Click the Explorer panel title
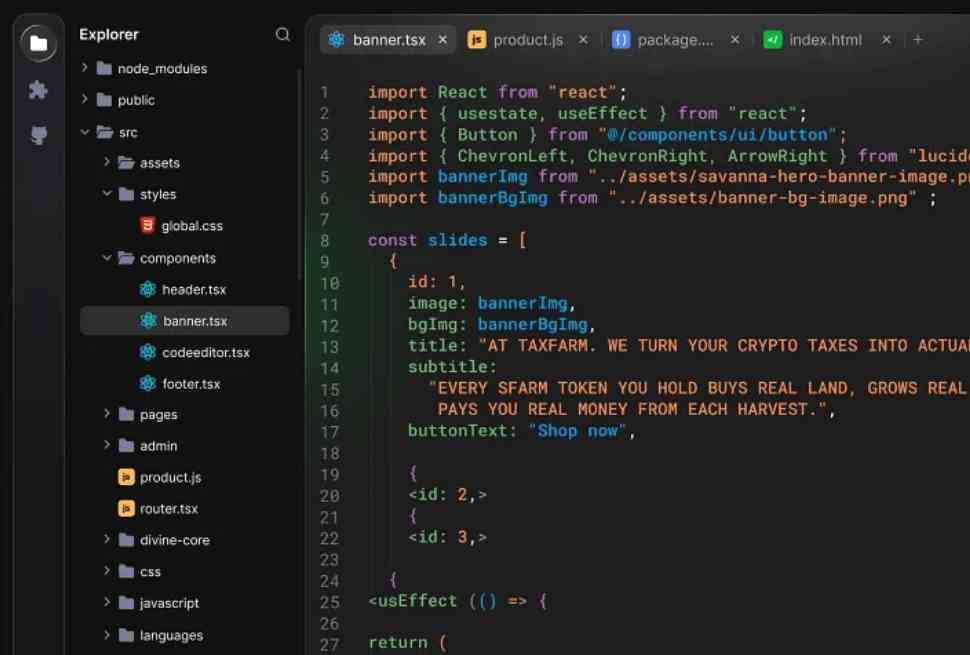970x655 pixels. coord(109,35)
